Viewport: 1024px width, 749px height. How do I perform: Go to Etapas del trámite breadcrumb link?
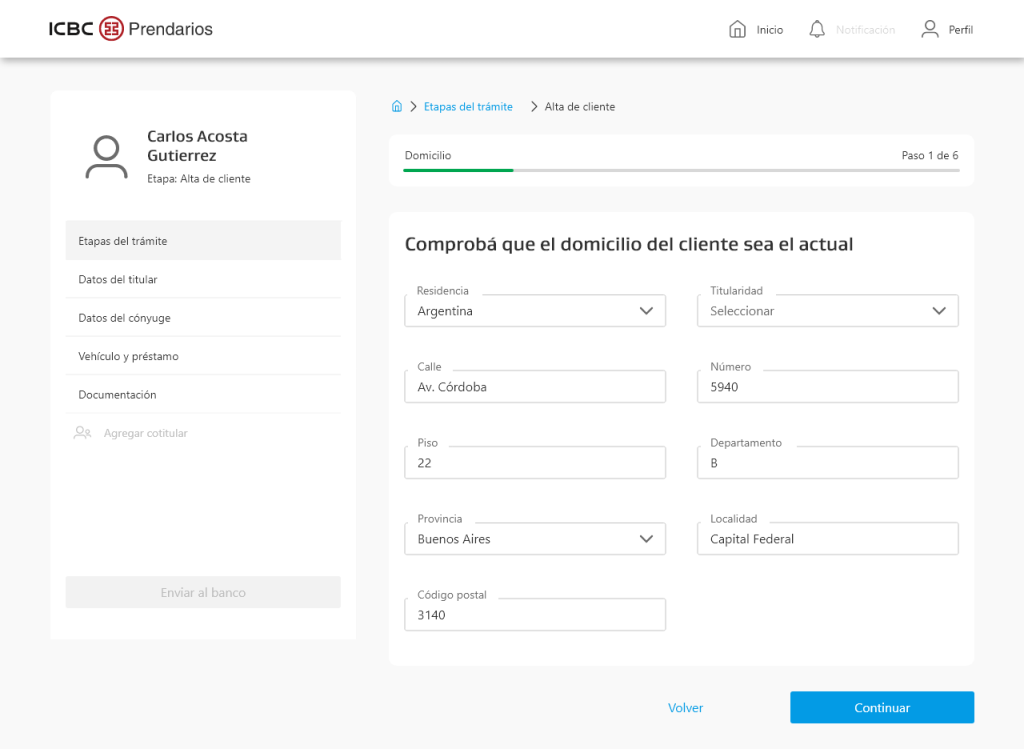[468, 106]
